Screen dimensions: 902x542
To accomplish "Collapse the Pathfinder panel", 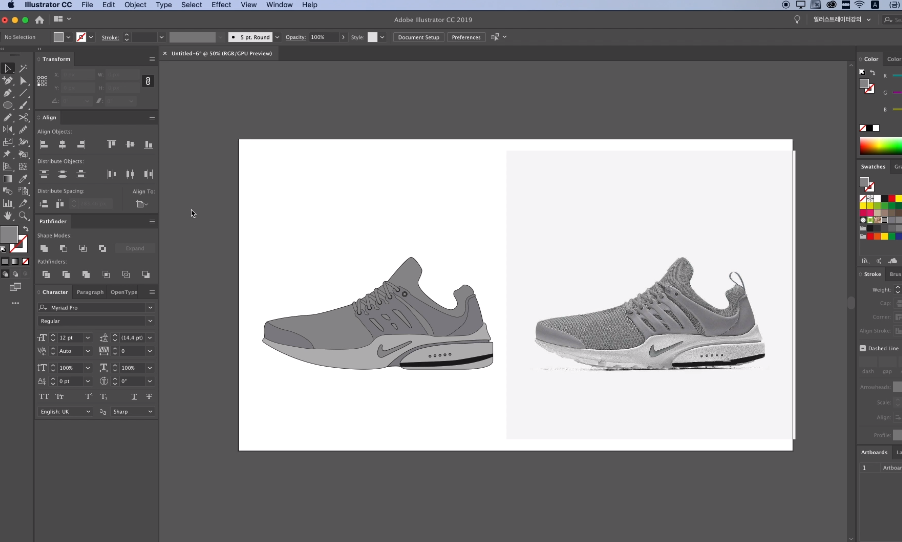I will (152, 221).
